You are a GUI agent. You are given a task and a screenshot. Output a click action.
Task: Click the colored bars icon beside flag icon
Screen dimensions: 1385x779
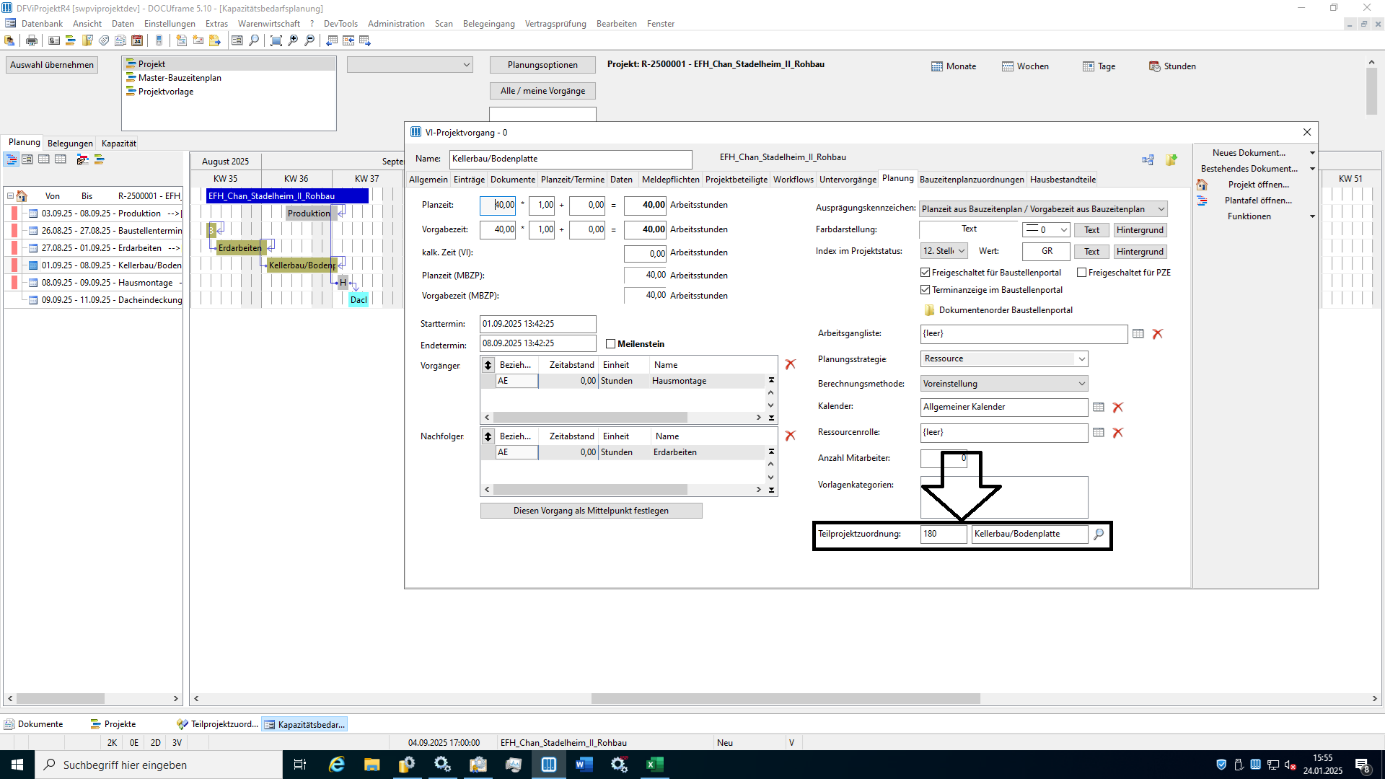click(99, 159)
